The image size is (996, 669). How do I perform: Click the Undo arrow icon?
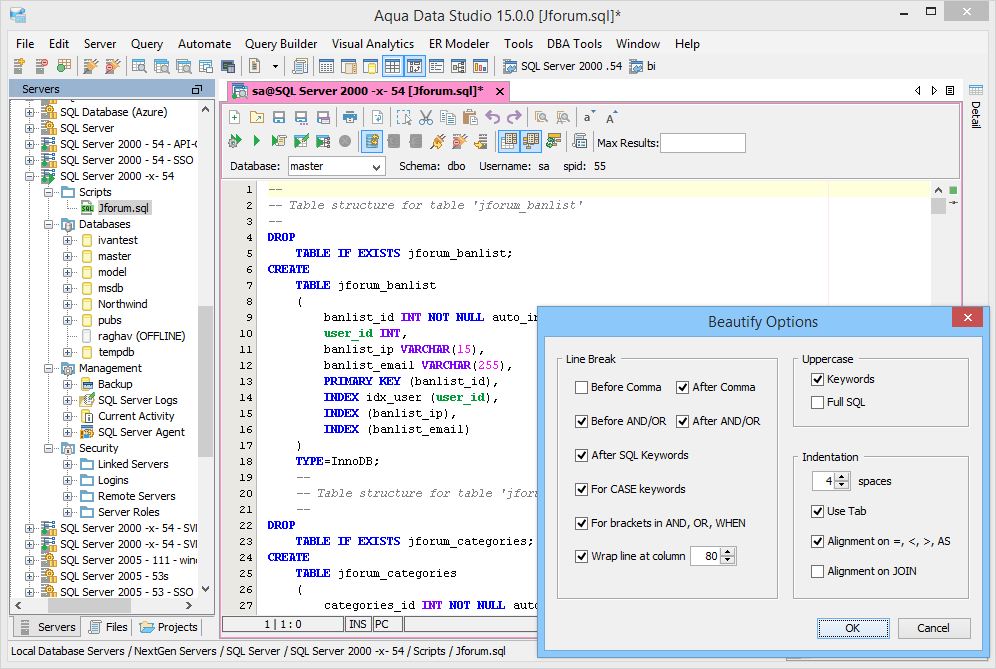[492, 118]
